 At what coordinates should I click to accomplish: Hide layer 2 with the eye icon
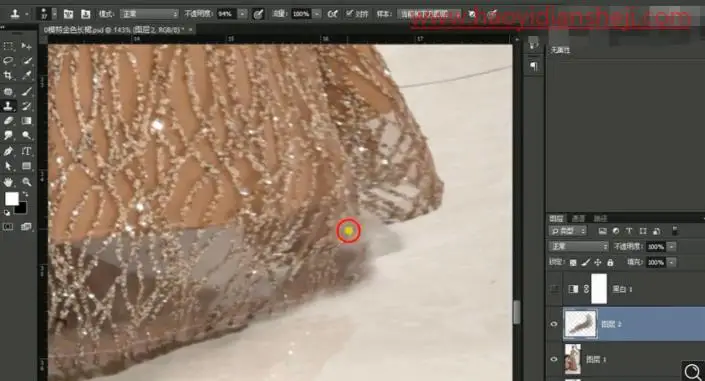[554, 324]
